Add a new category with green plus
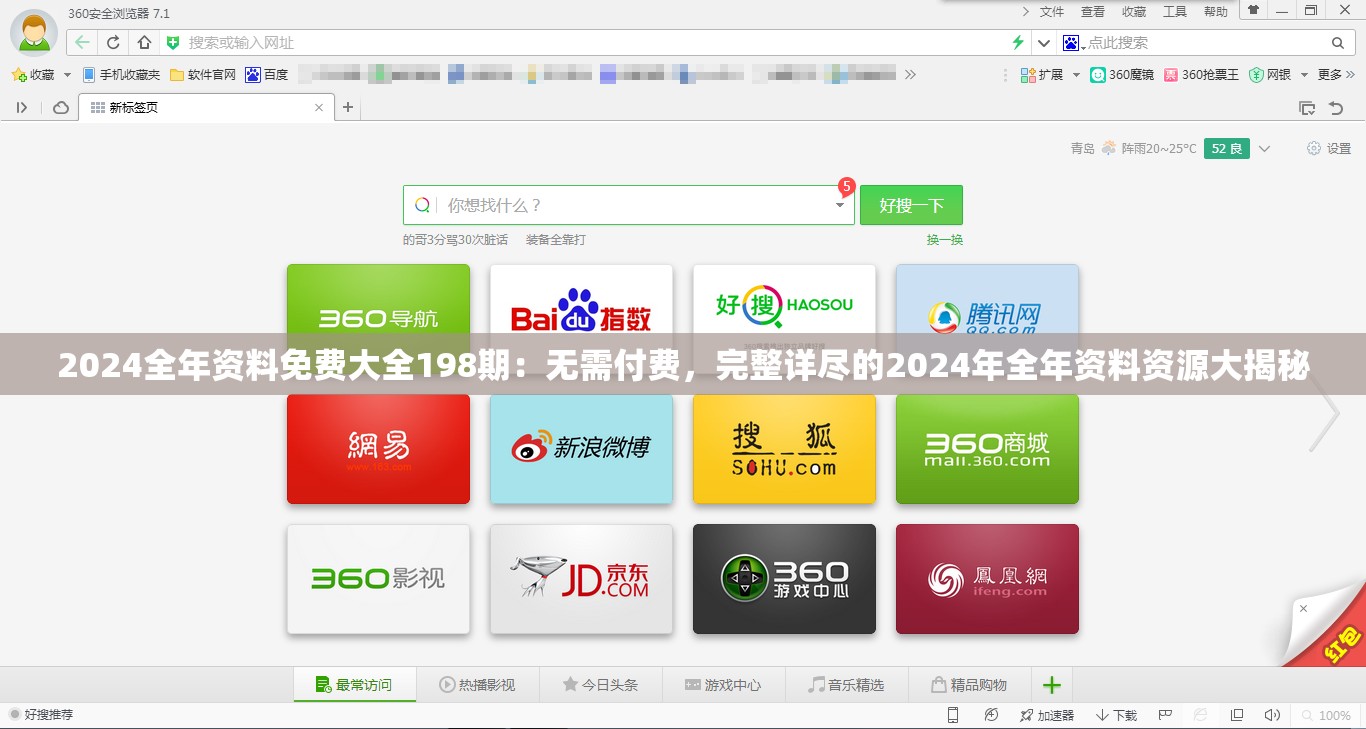This screenshot has width=1366, height=729. [1051, 685]
